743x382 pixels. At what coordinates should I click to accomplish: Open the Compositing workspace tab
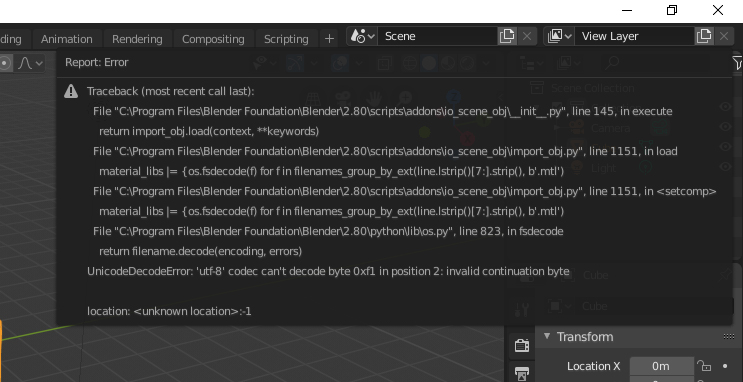(x=213, y=39)
